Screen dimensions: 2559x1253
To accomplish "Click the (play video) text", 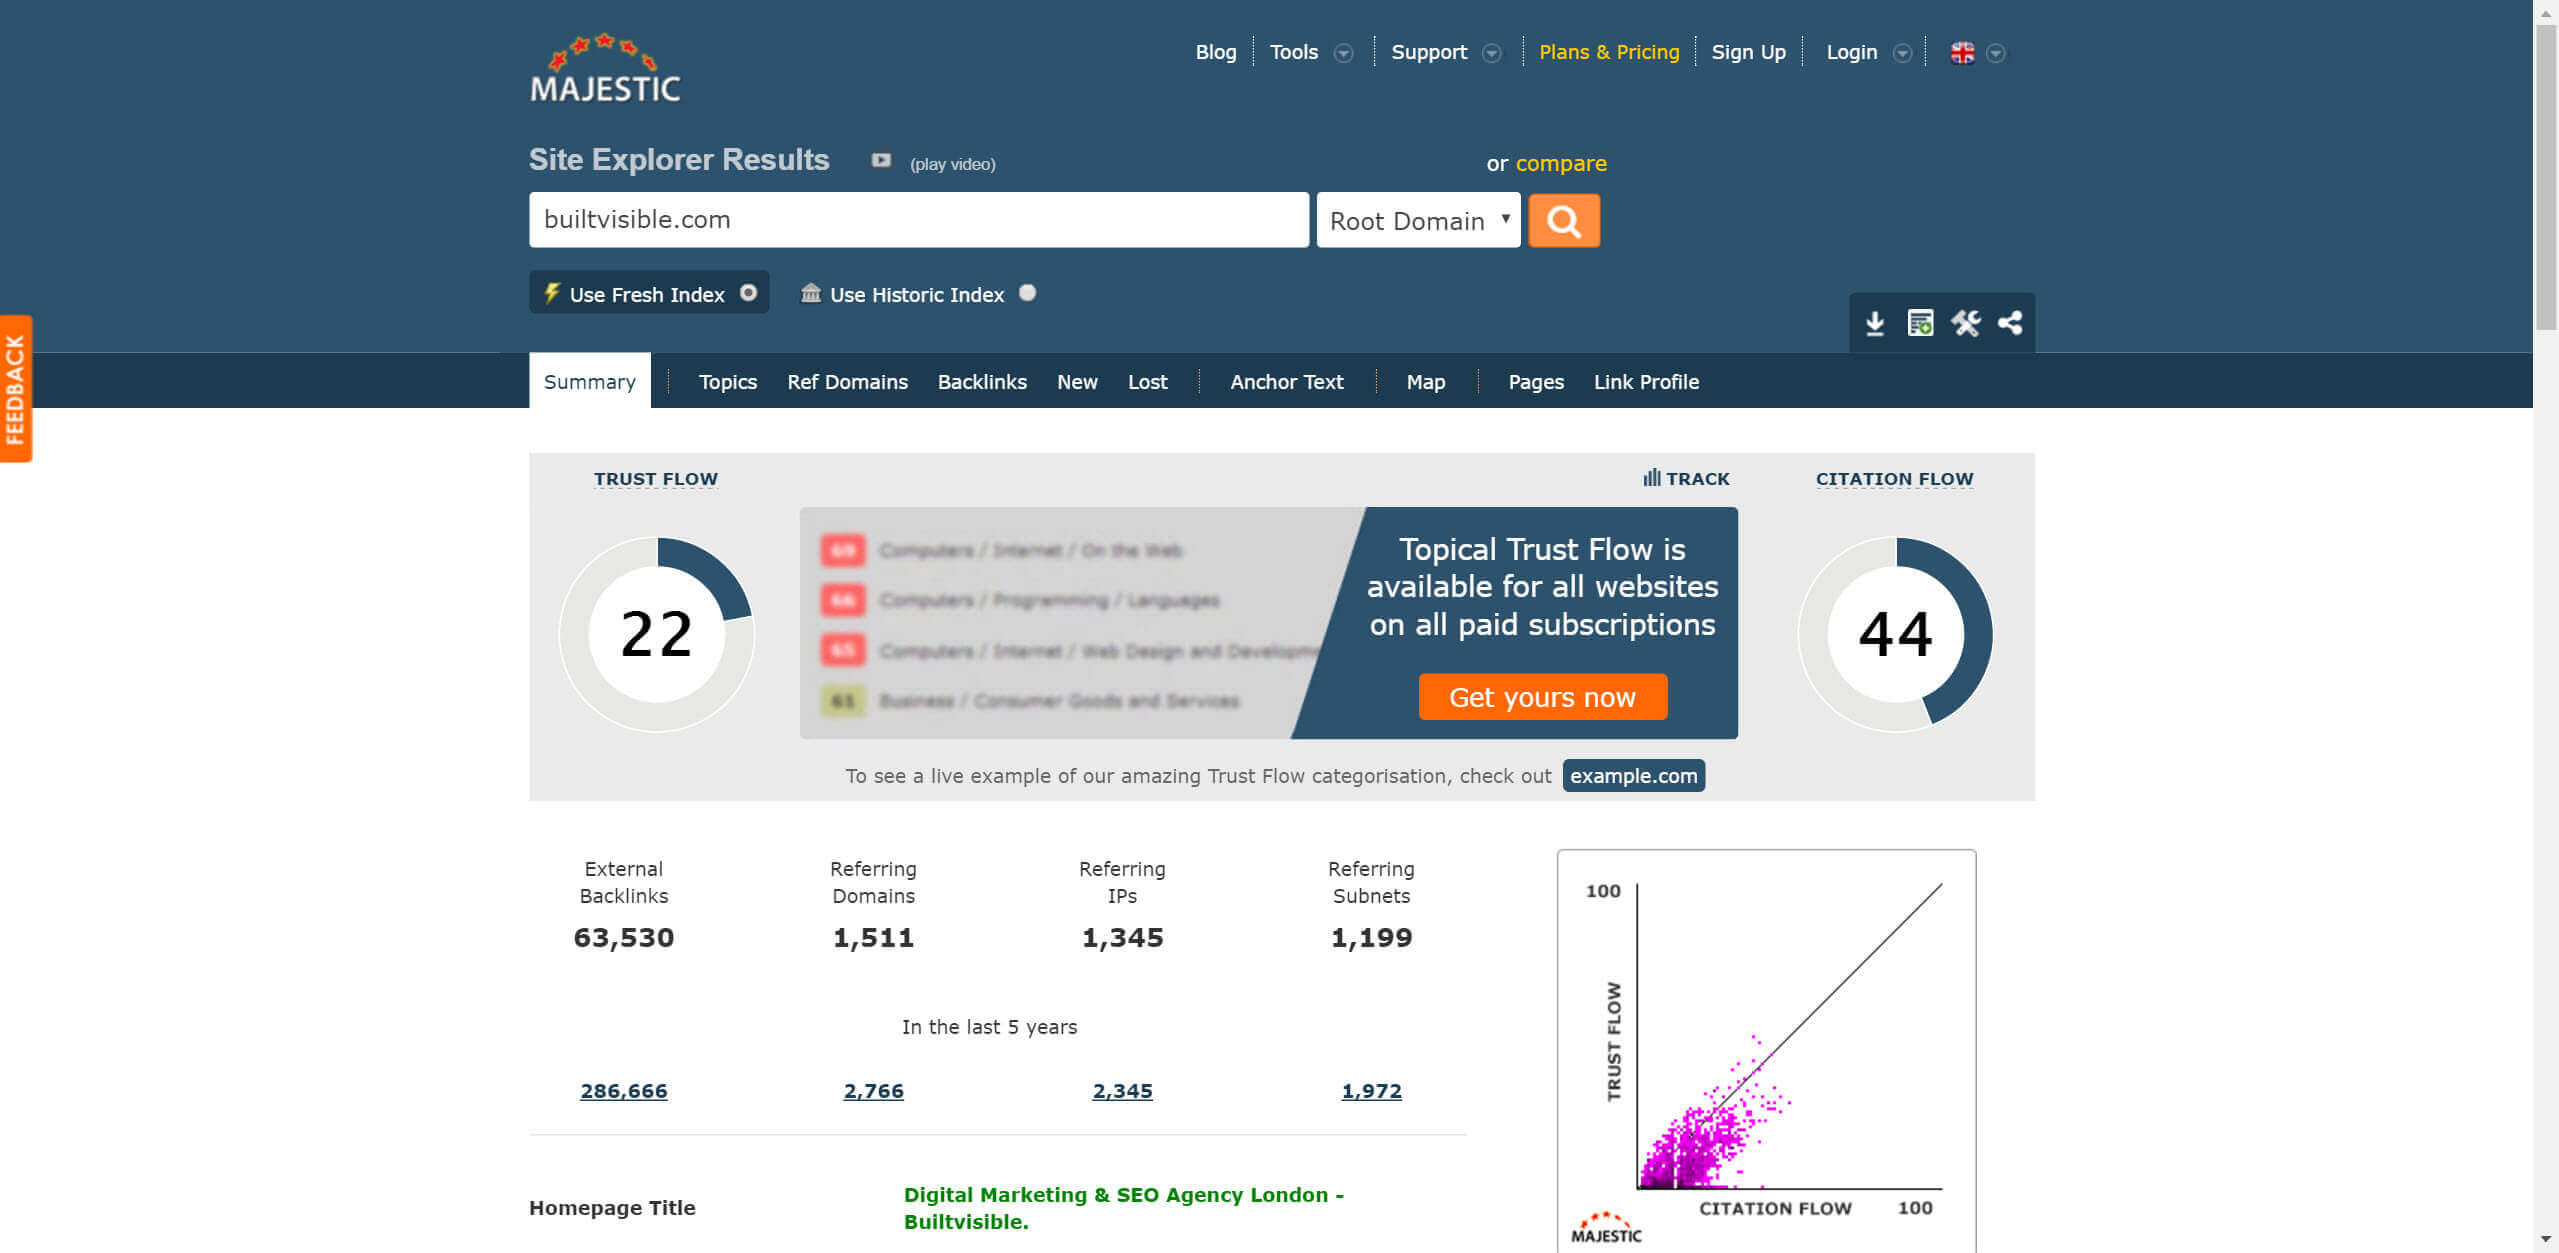I will click(952, 164).
